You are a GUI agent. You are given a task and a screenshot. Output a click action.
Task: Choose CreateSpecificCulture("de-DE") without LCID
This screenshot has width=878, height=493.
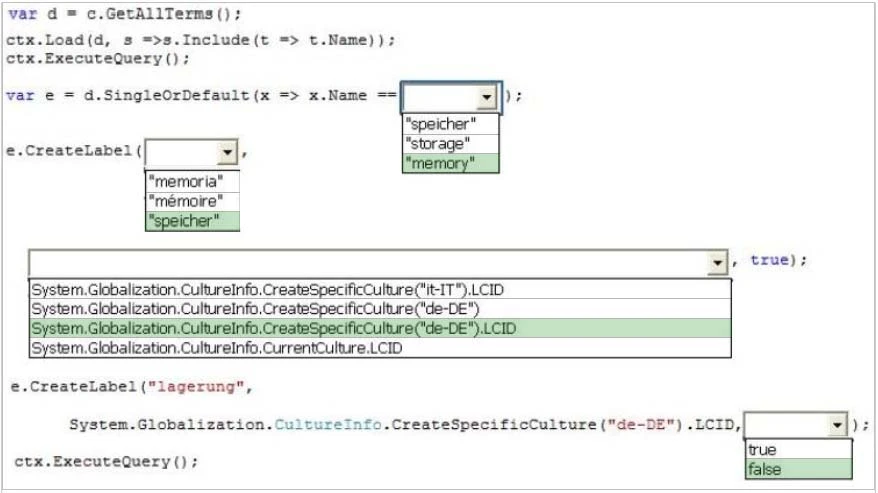[x=380, y=308]
